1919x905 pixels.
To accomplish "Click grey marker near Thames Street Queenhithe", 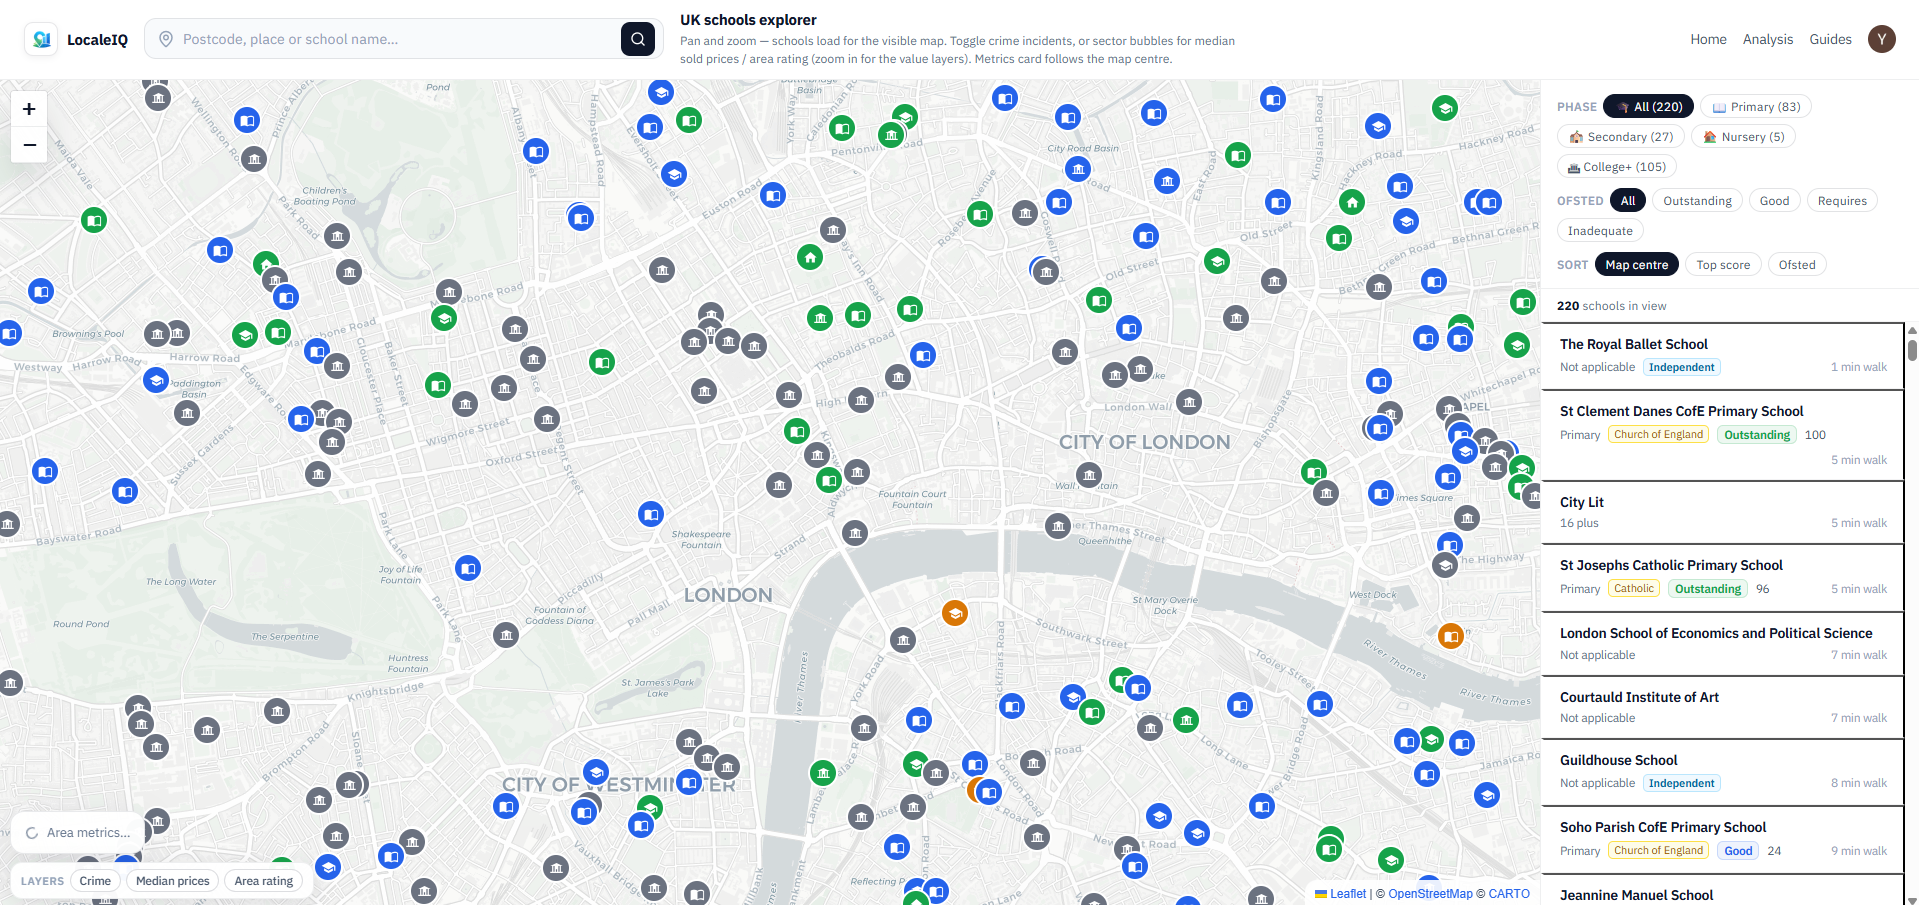I will pos(1058,526).
